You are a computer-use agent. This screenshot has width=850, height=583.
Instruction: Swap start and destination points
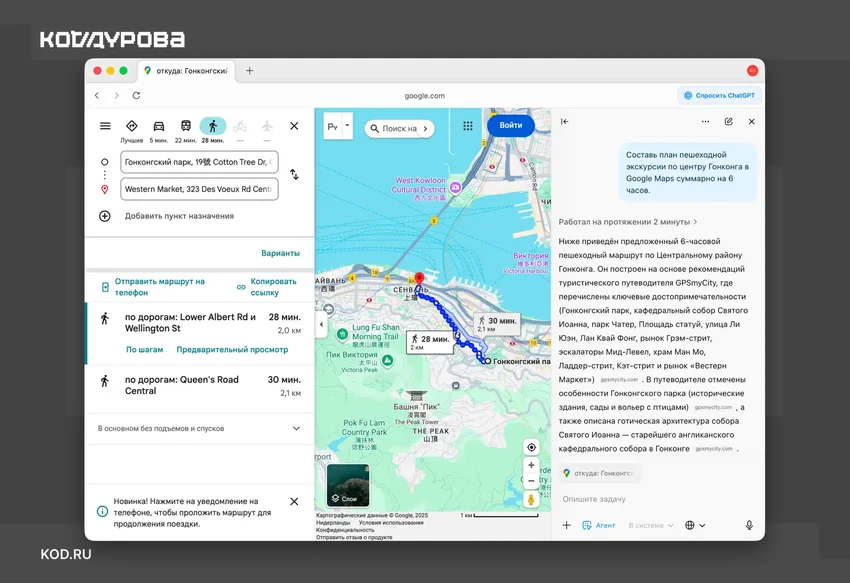tap(294, 175)
